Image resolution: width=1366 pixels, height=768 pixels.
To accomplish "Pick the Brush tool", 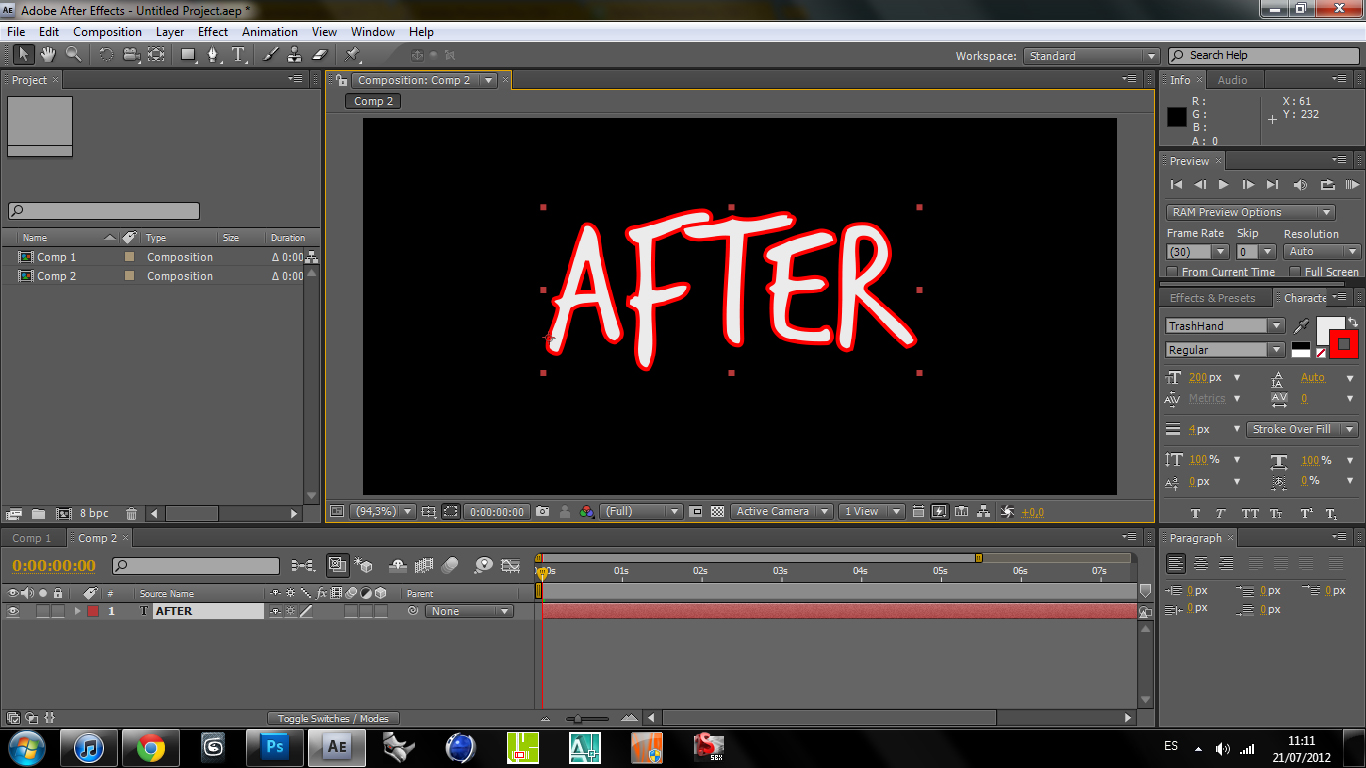I will tap(270, 55).
